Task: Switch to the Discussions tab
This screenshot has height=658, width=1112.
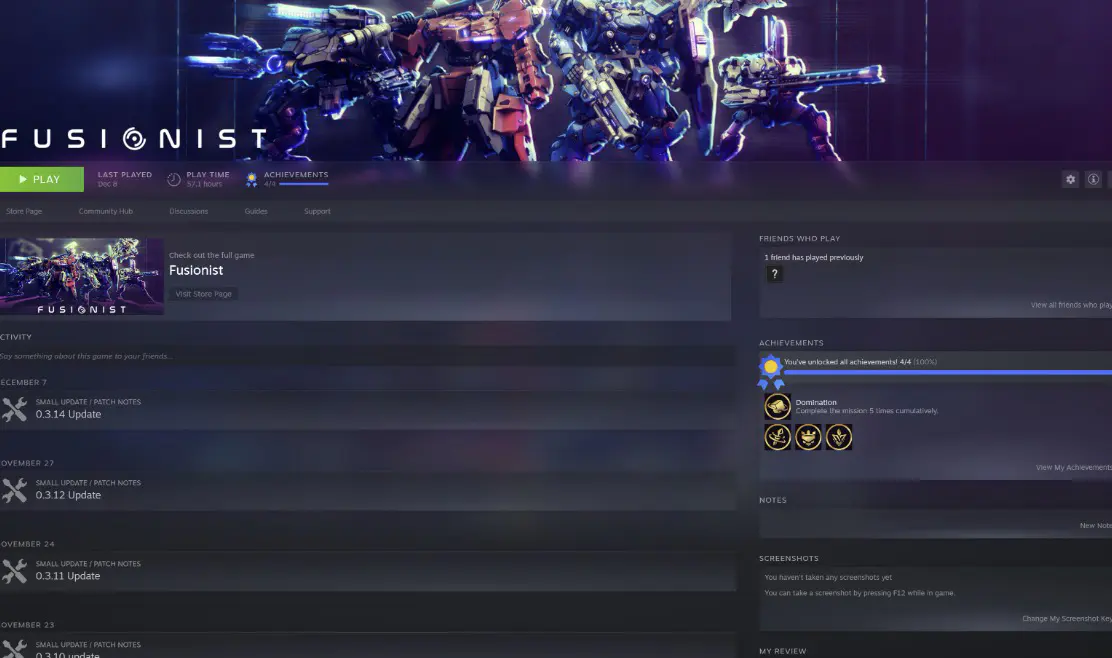Action: point(189,211)
